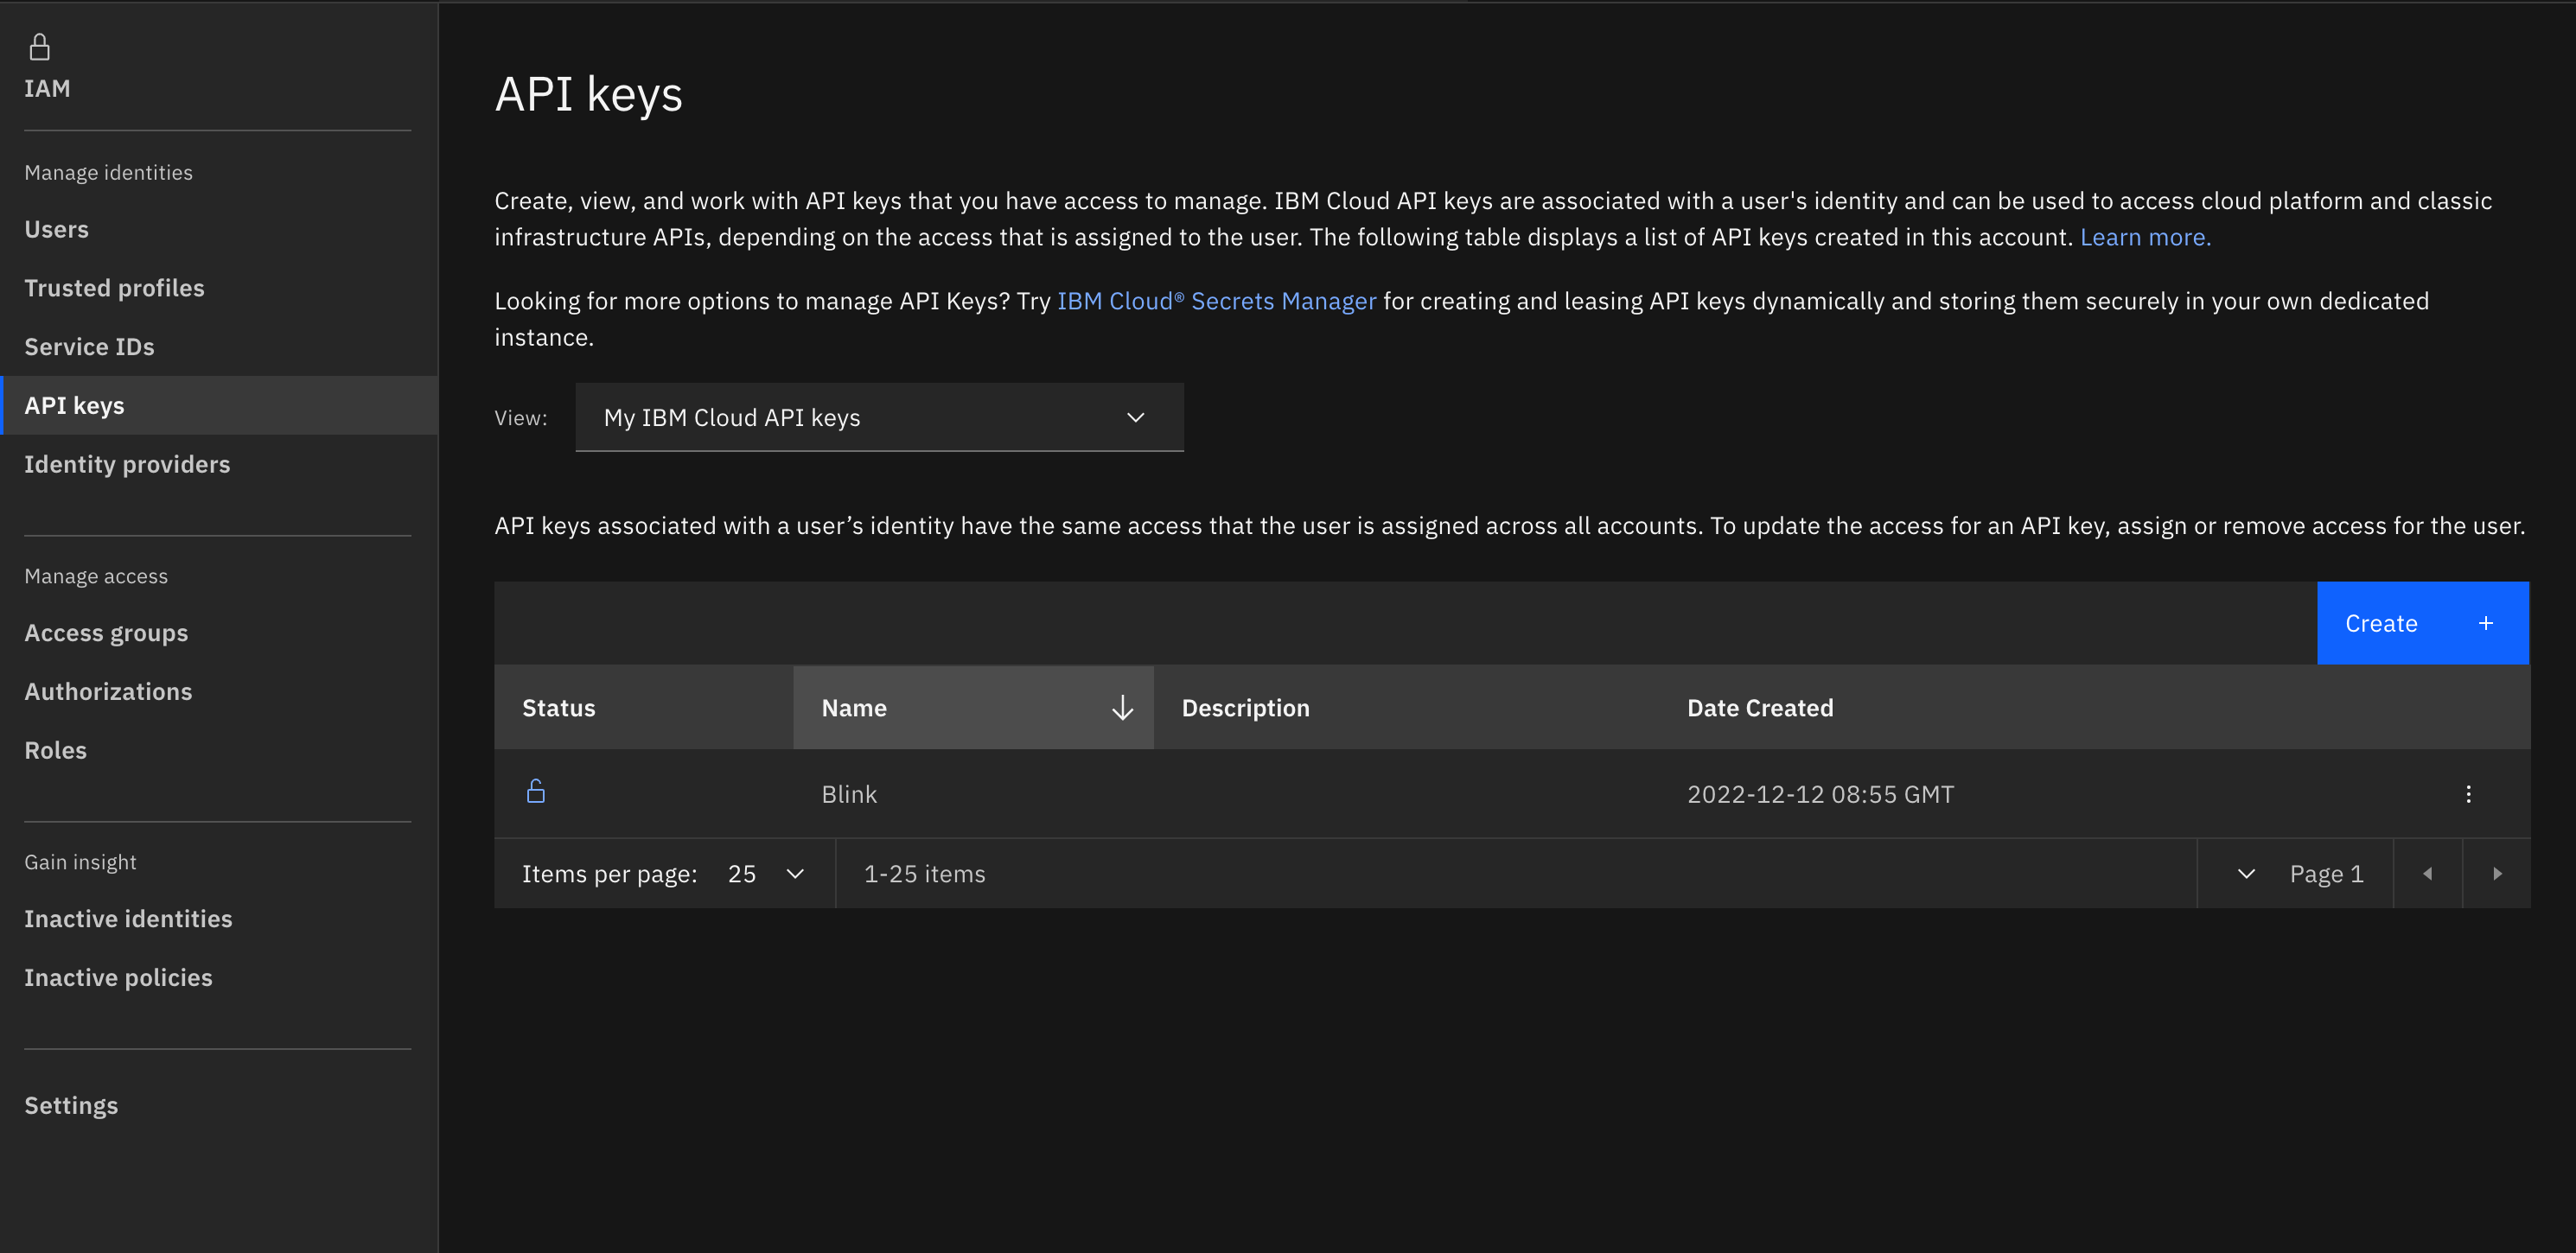Click the Blink API key name

coord(849,794)
